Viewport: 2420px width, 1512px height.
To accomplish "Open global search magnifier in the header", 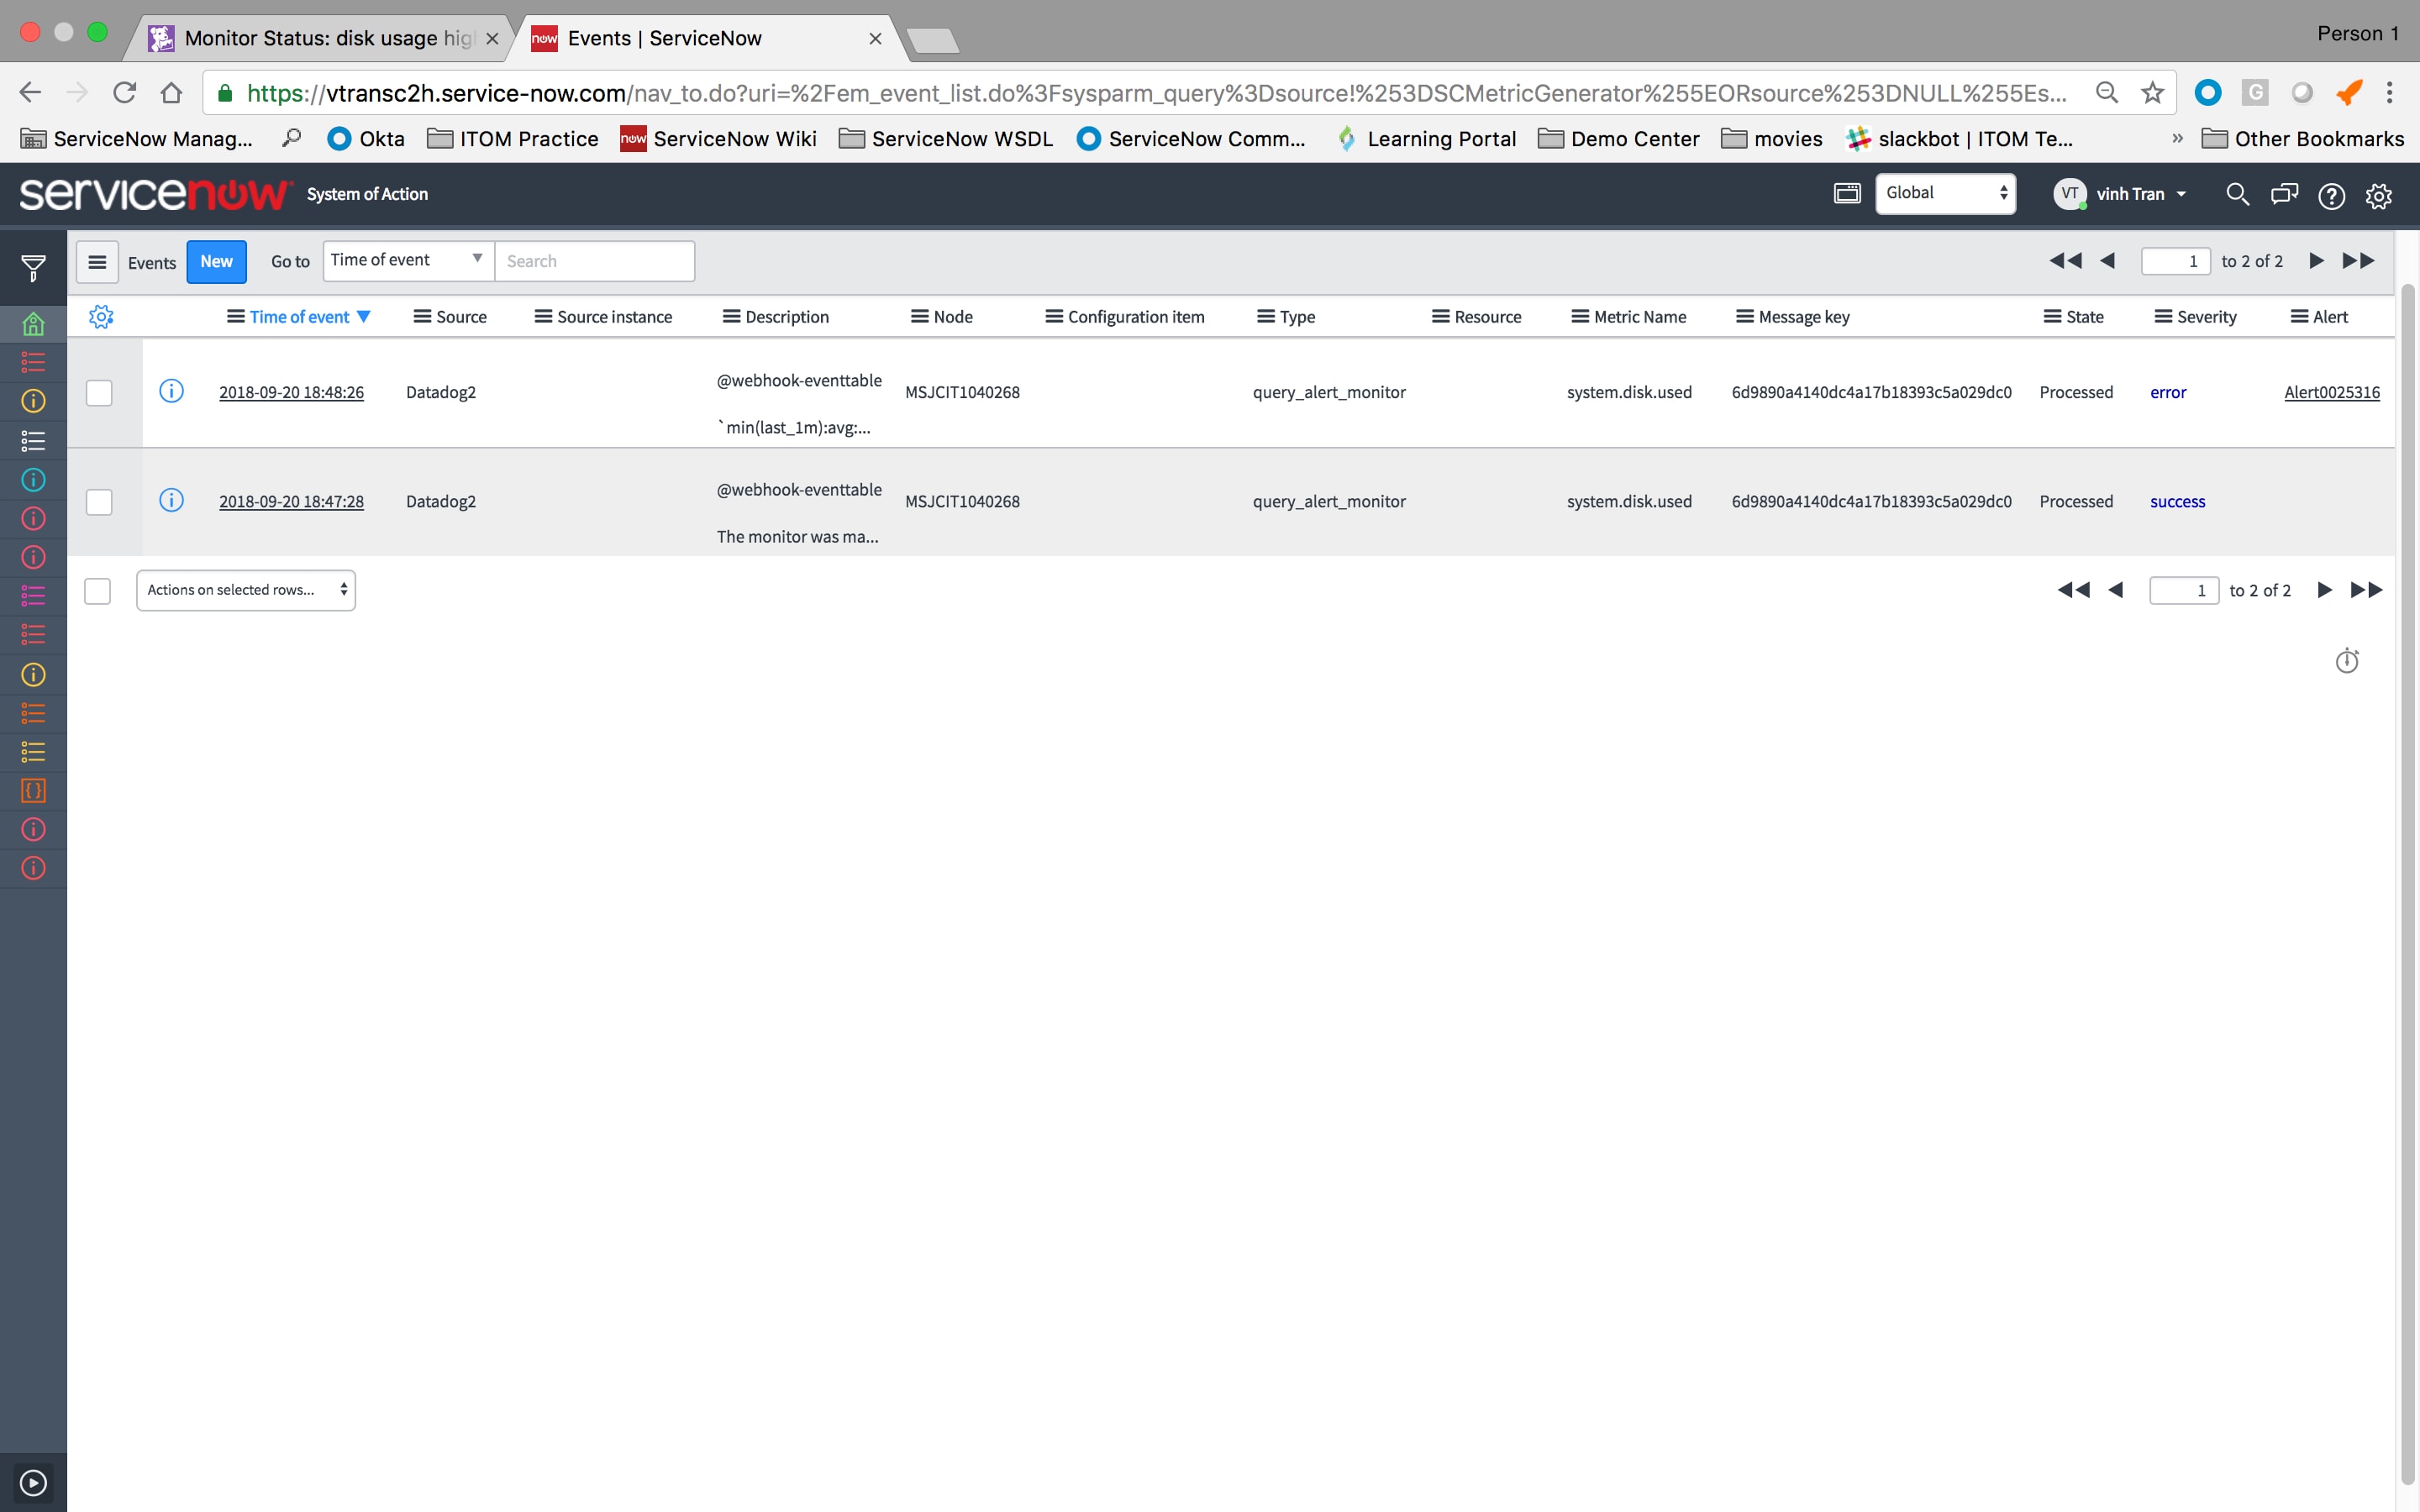I will pos(2238,195).
